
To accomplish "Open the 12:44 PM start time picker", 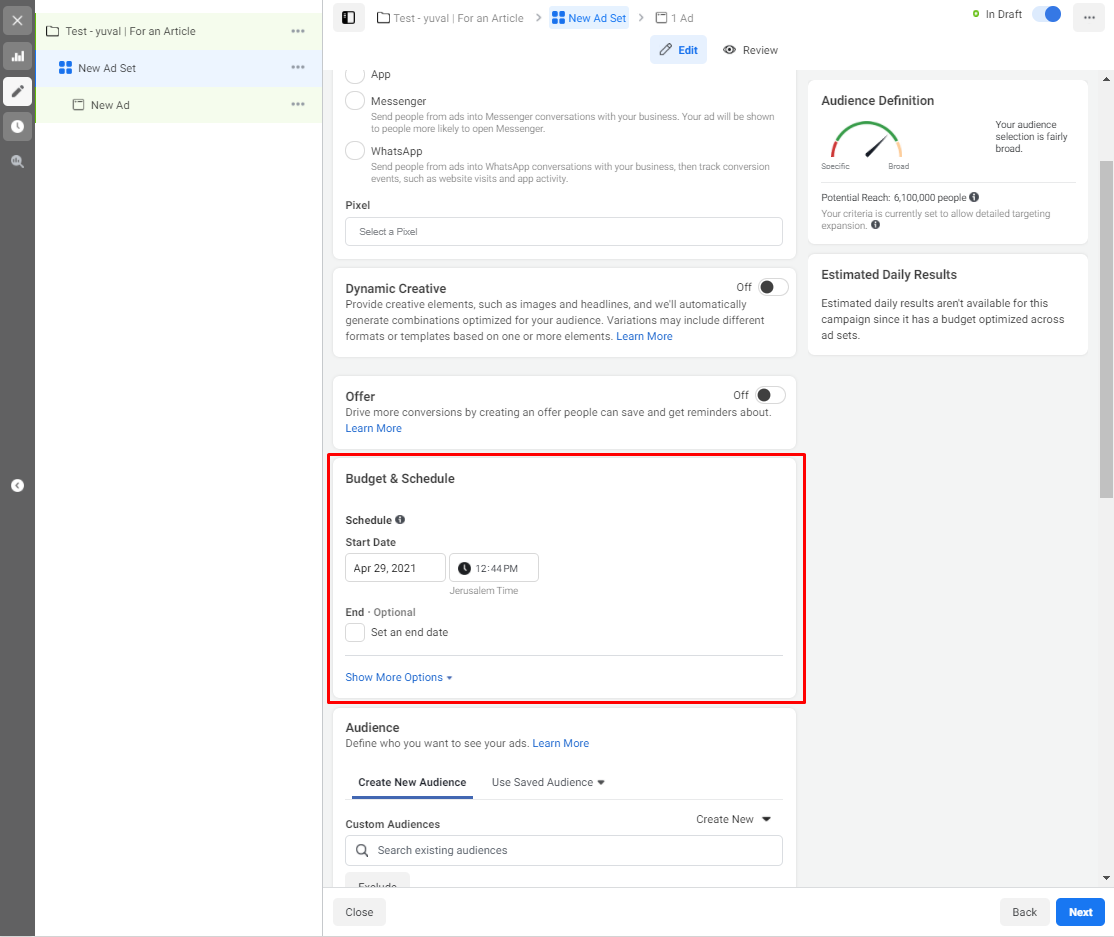I will pos(494,568).
